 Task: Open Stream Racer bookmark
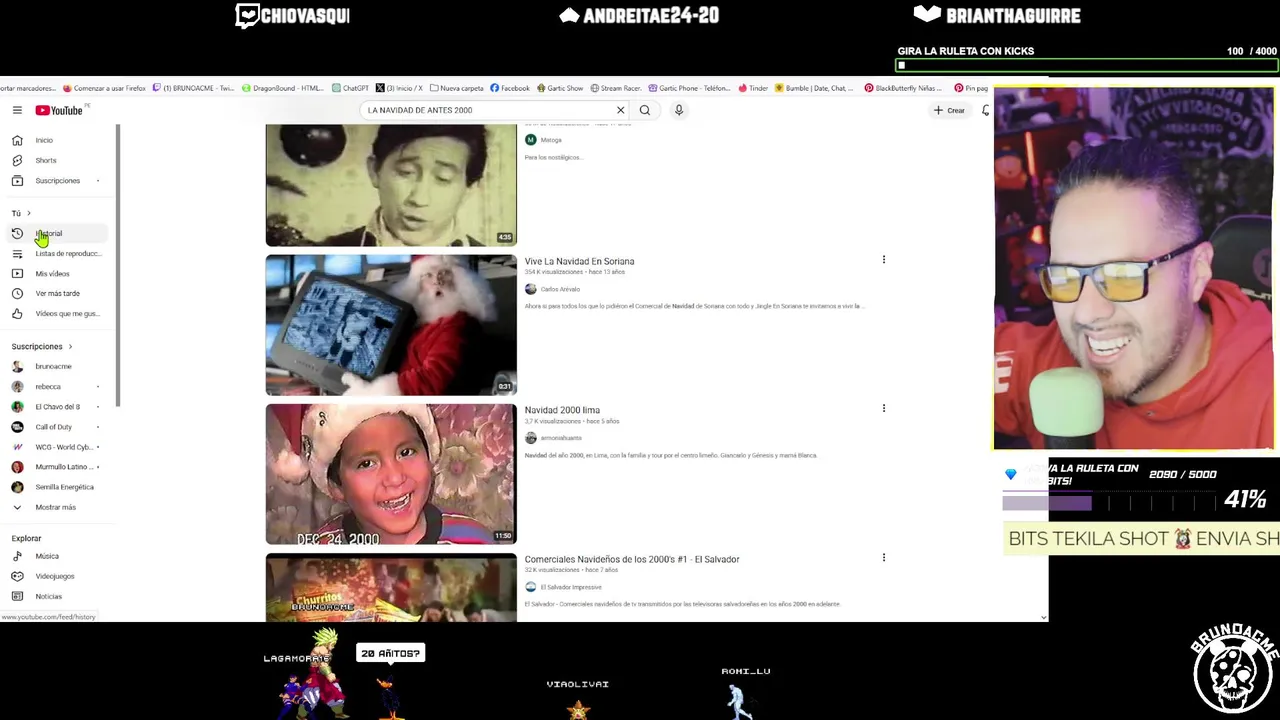tap(616, 88)
